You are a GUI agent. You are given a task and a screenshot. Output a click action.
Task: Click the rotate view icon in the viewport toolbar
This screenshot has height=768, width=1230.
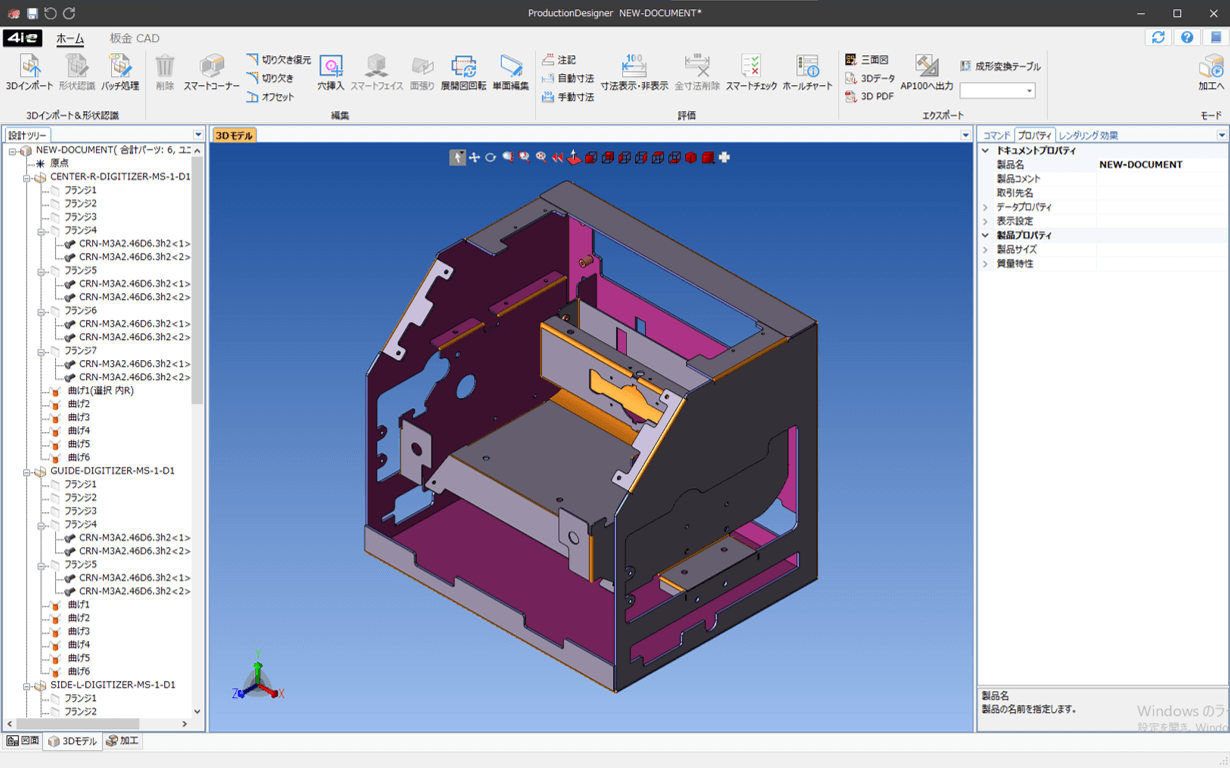[x=491, y=158]
